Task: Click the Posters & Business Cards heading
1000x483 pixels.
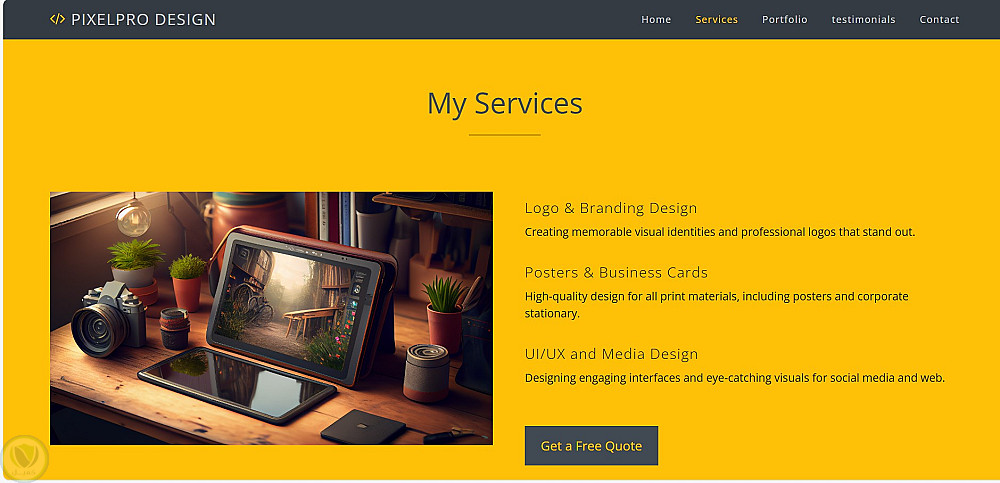Action: pos(616,272)
